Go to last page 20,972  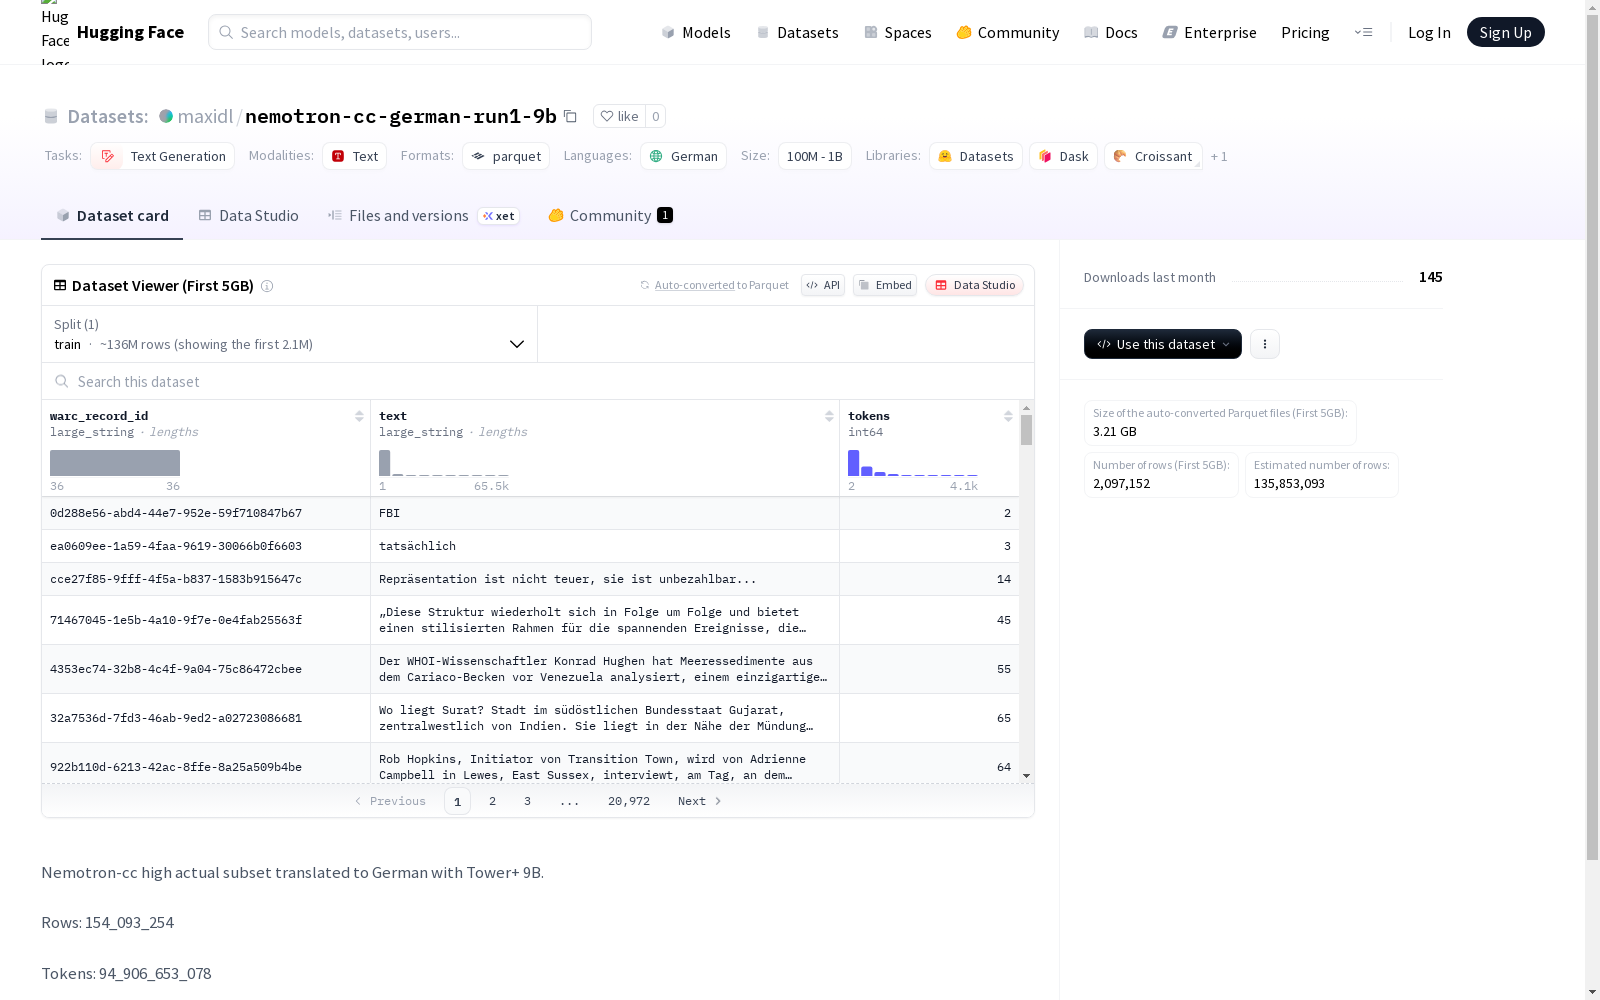click(629, 801)
